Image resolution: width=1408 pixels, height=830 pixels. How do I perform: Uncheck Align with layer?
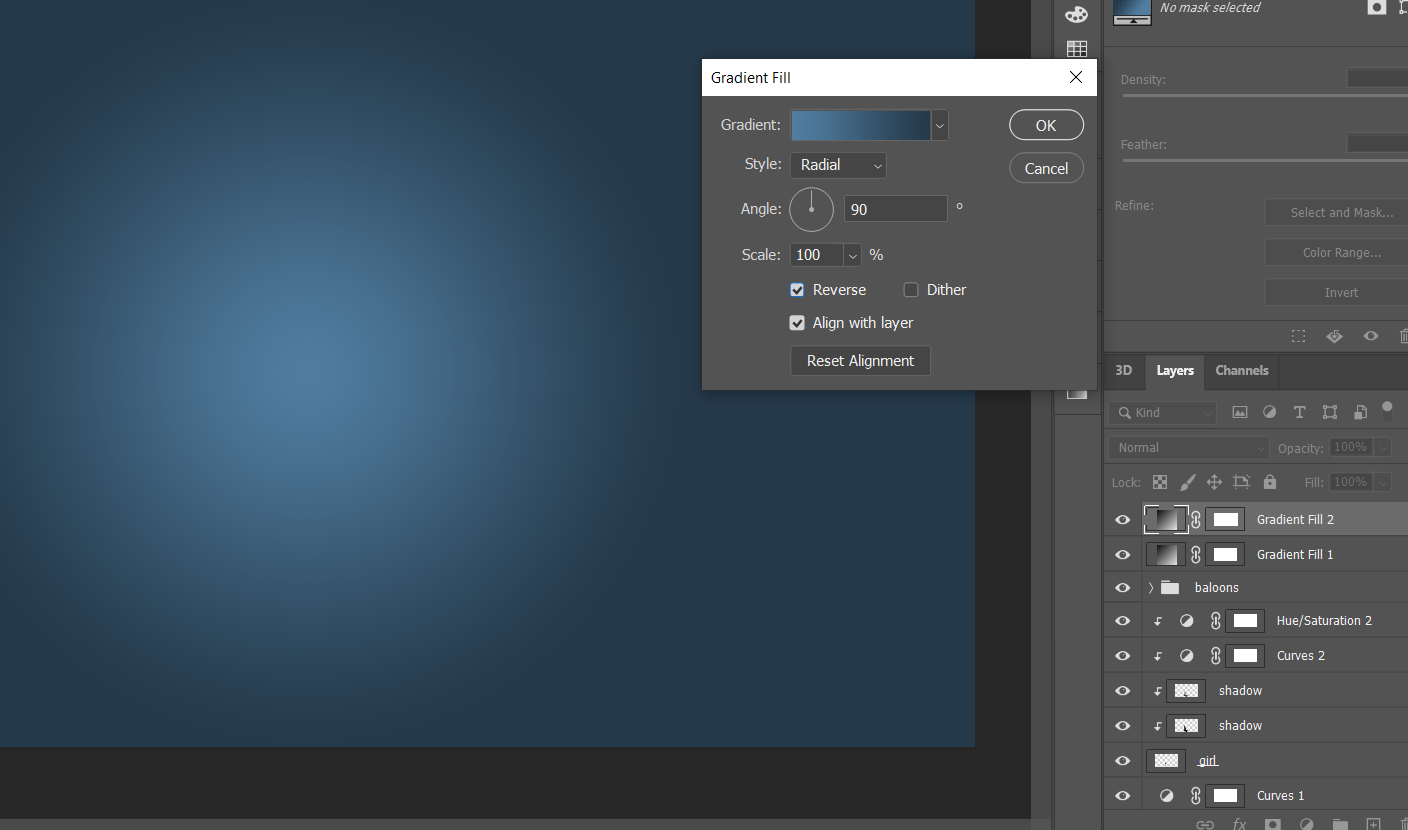(x=797, y=323)
